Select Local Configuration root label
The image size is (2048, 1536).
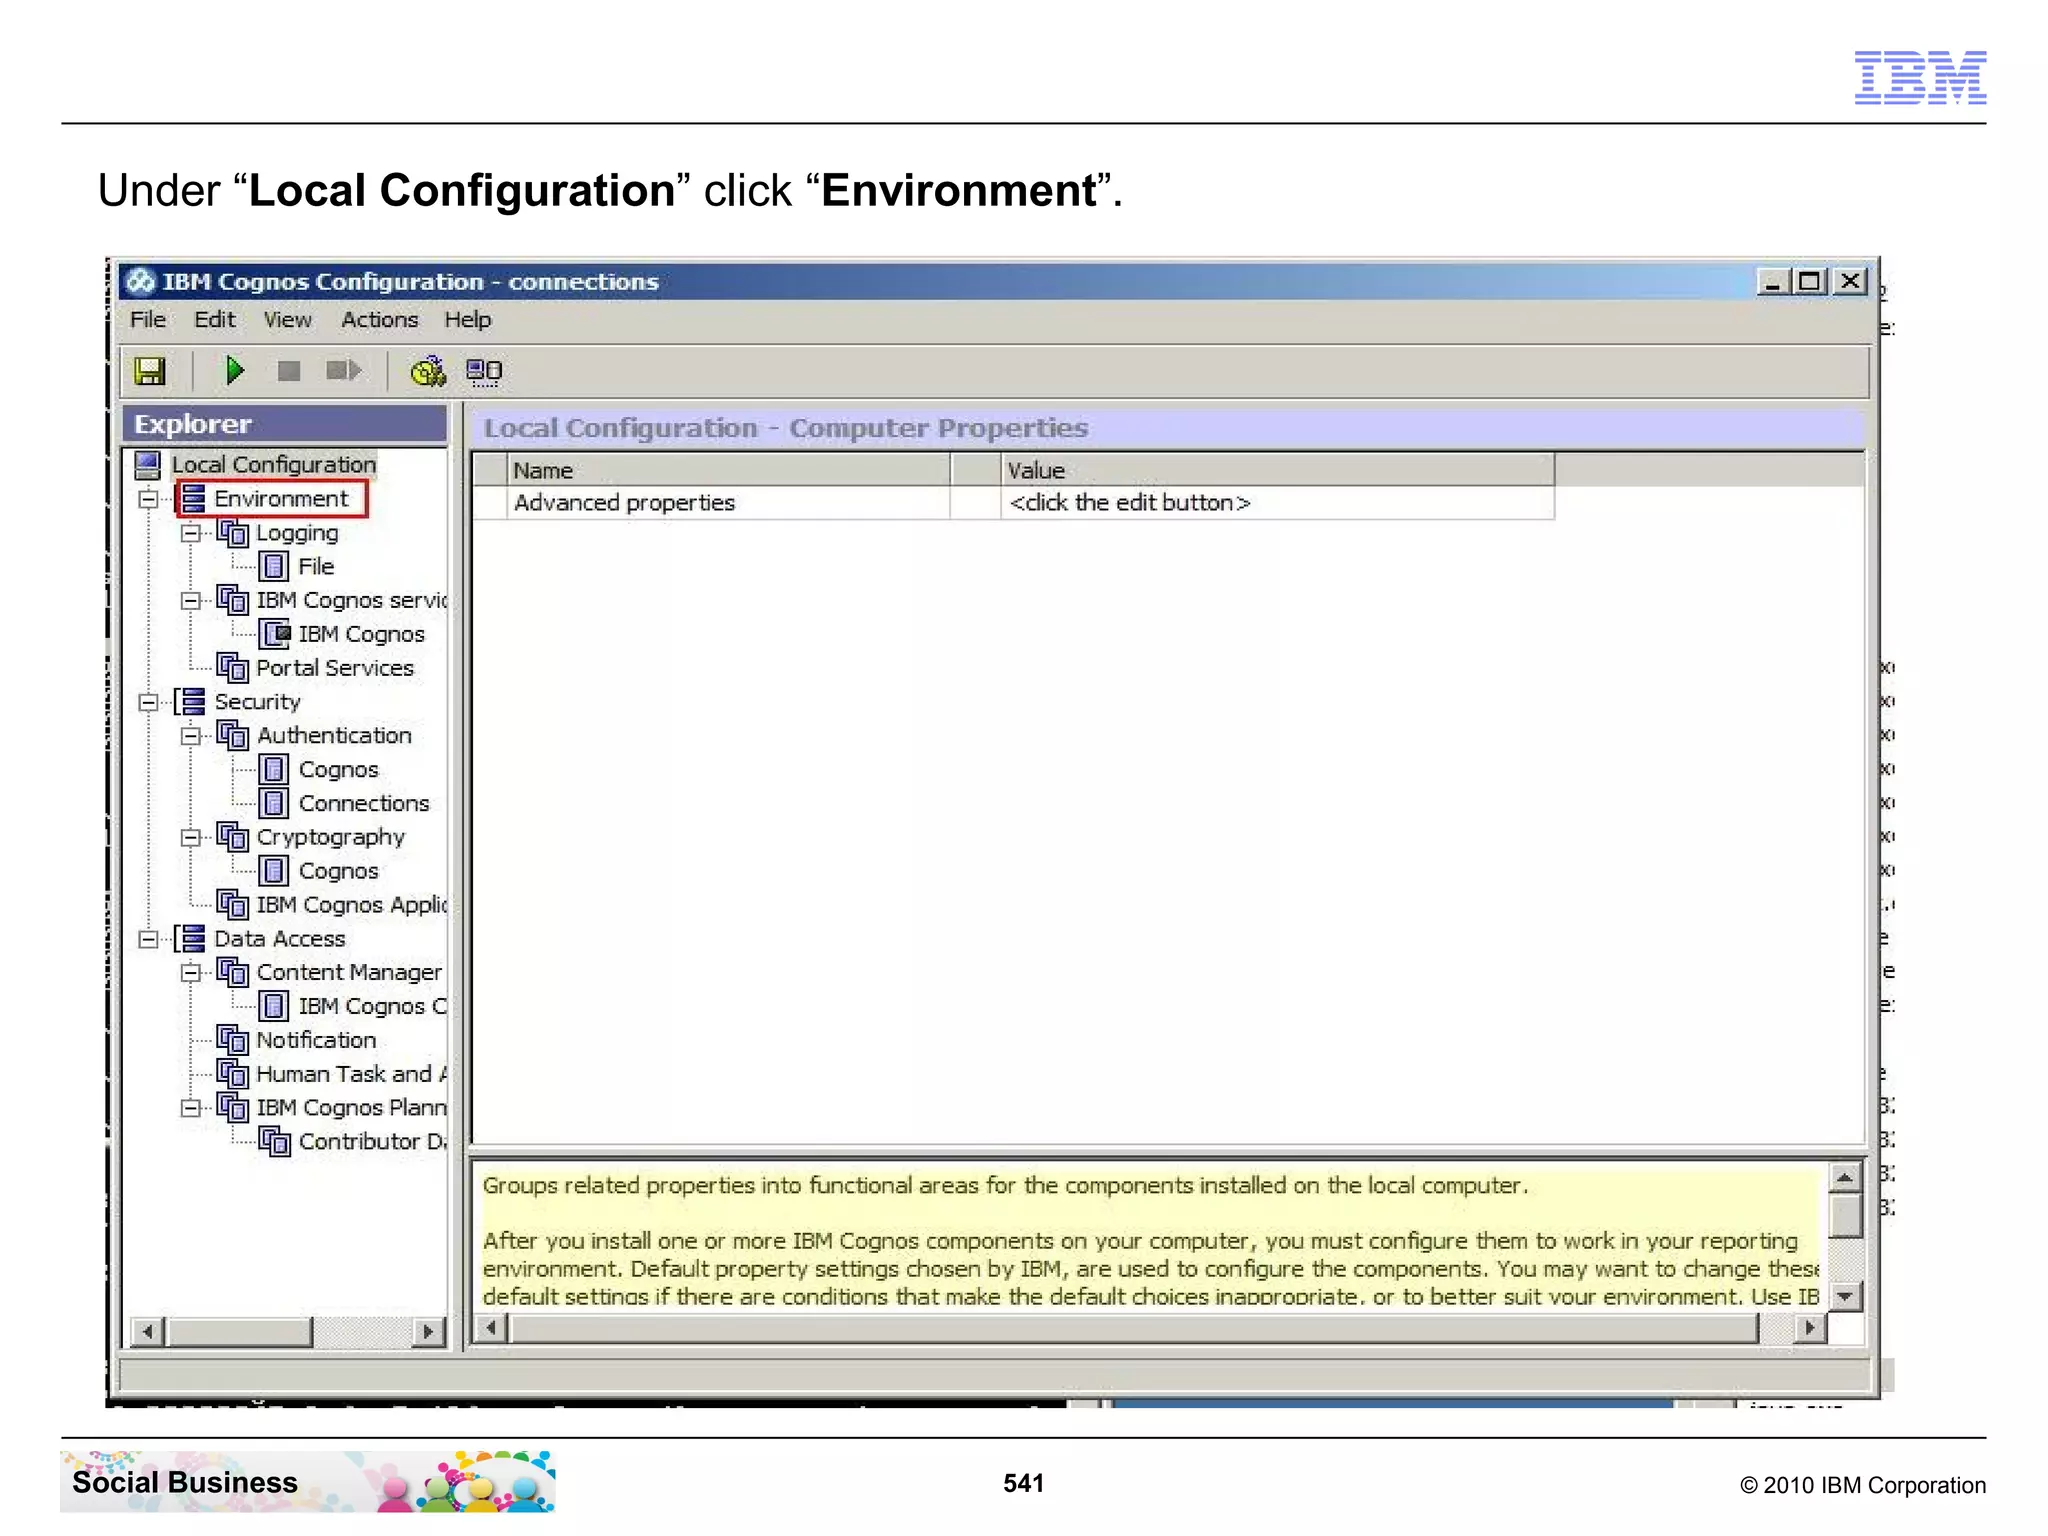[274, 465]
